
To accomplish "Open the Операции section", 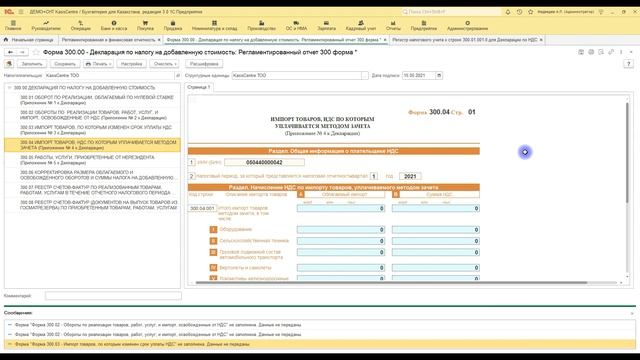I will (x=80, y=26).
